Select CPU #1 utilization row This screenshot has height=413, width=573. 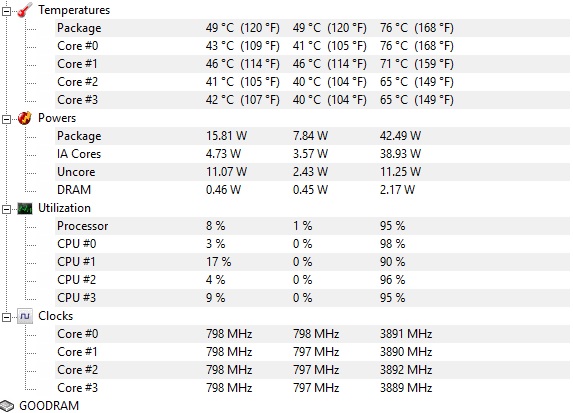[x=312, y=262]
